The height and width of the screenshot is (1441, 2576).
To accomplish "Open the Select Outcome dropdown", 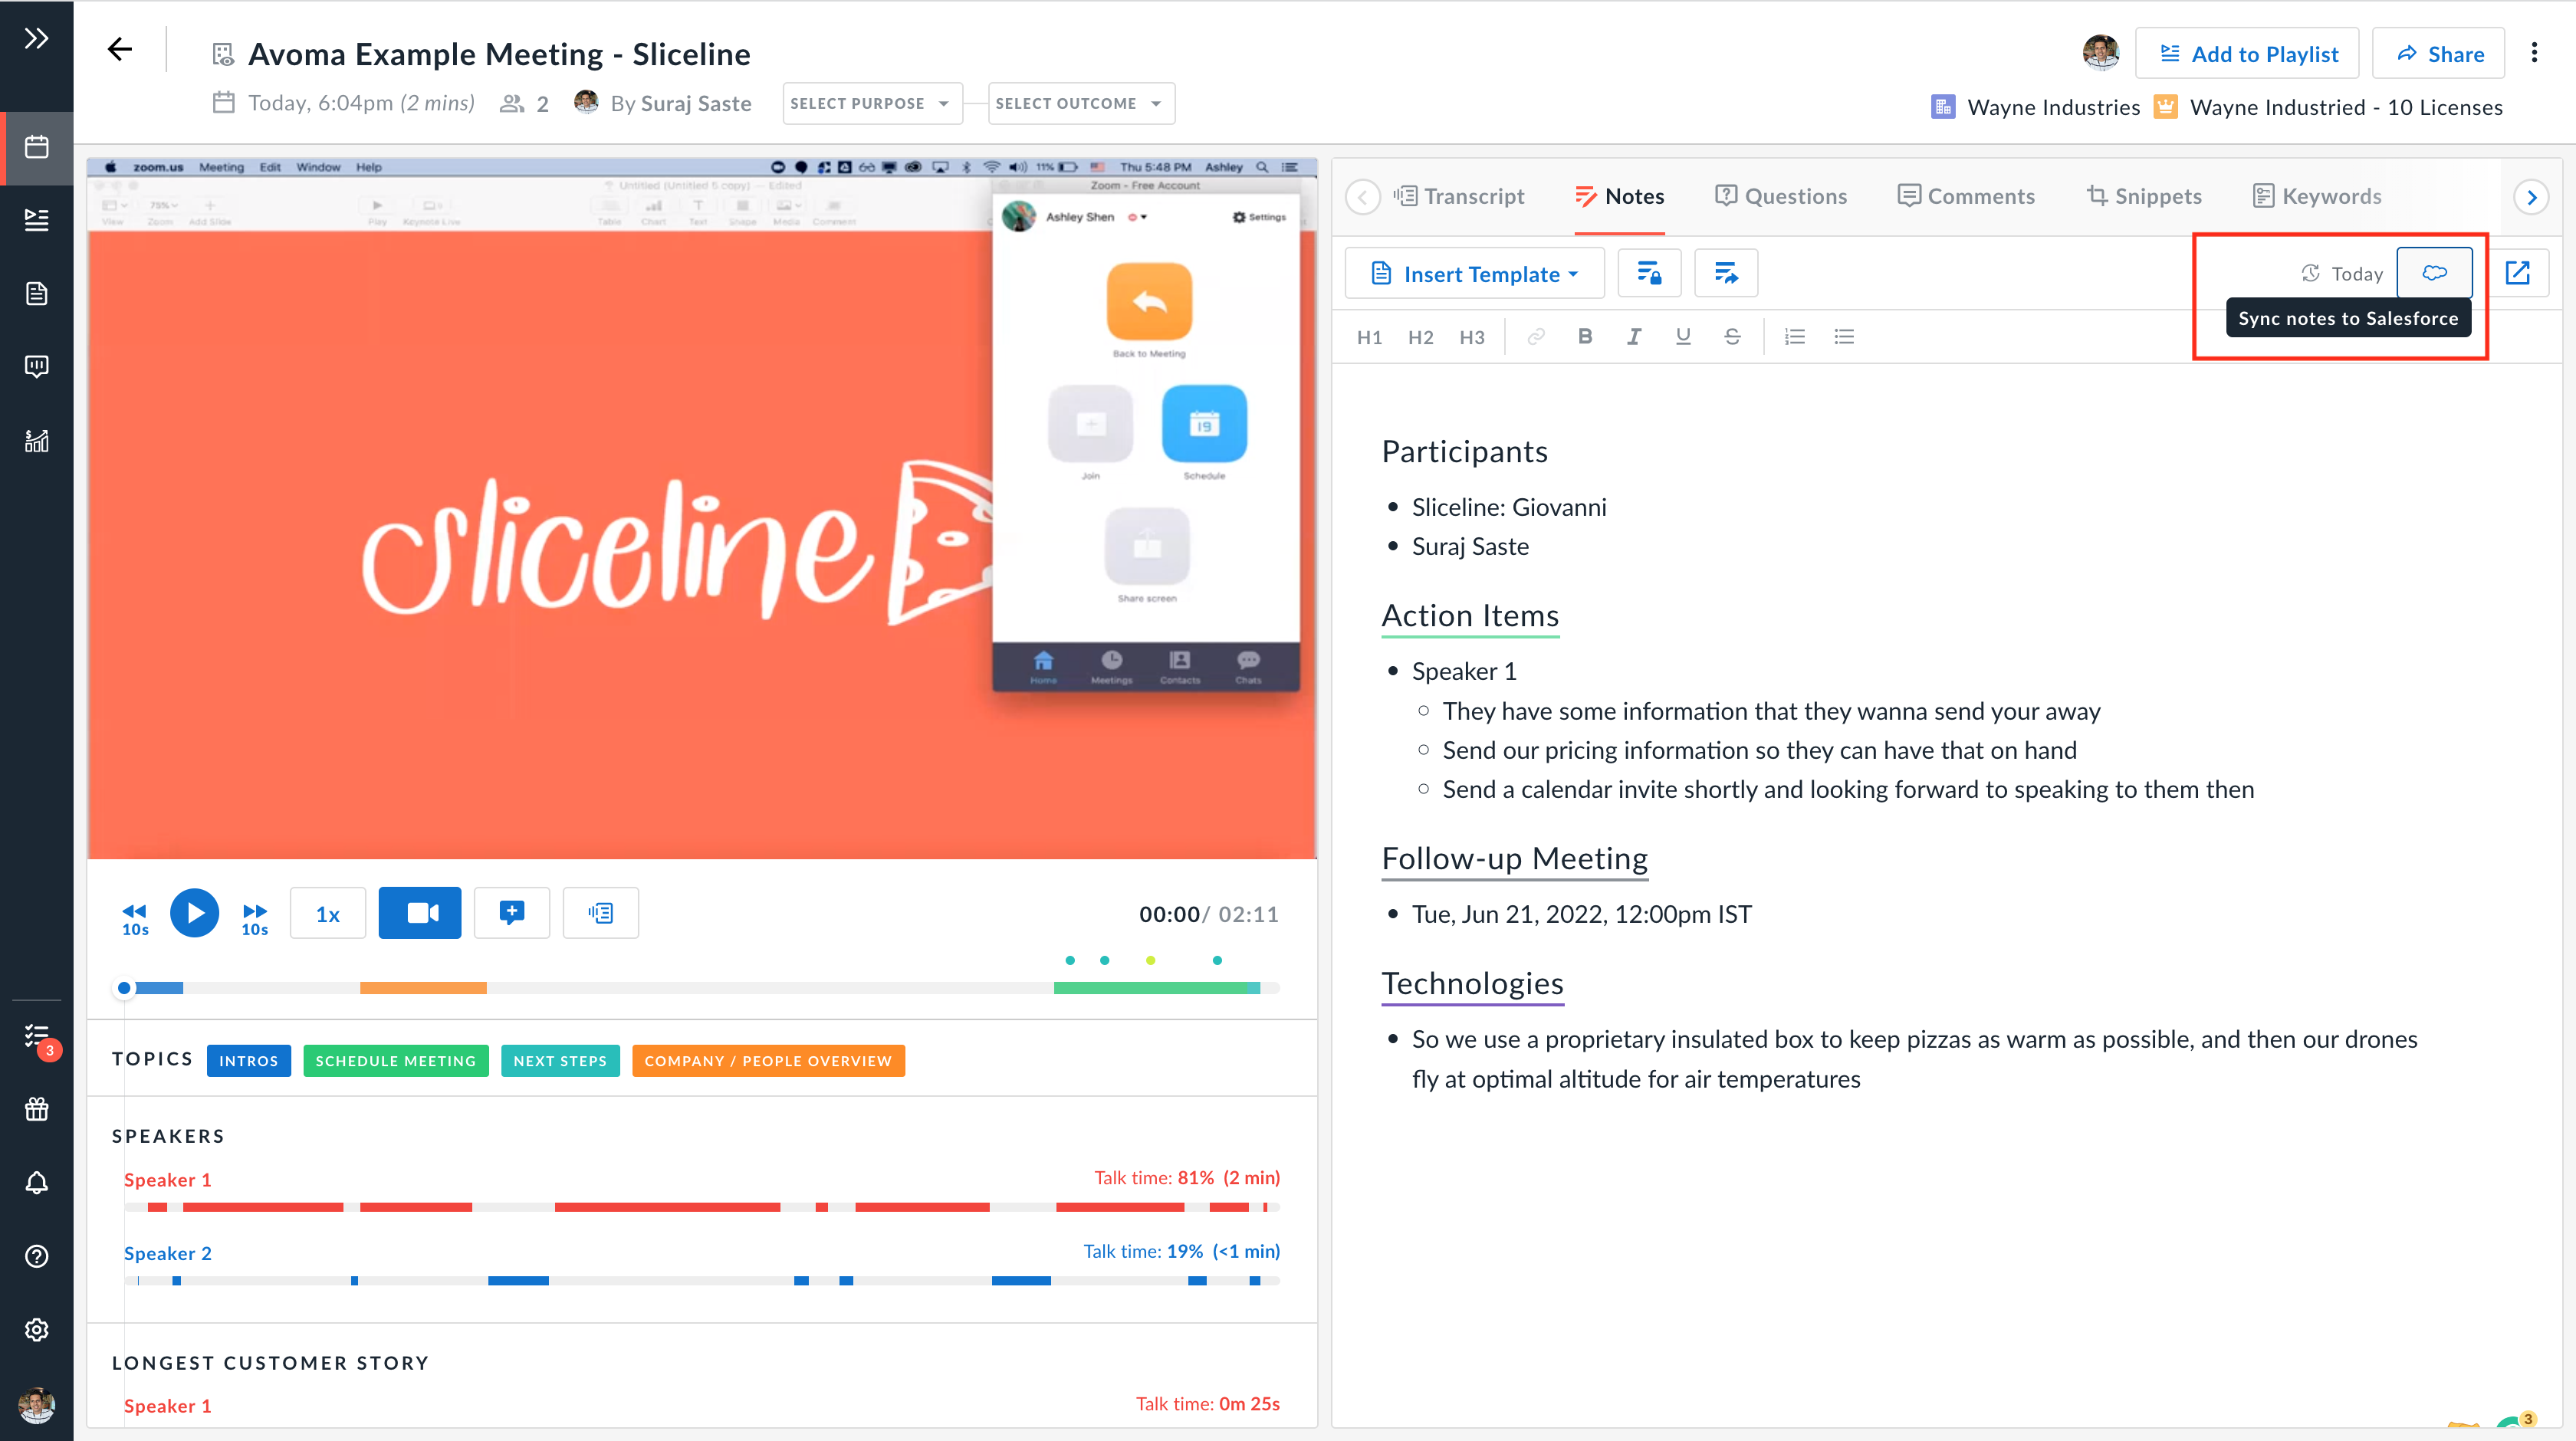I will pos(1081,104).
